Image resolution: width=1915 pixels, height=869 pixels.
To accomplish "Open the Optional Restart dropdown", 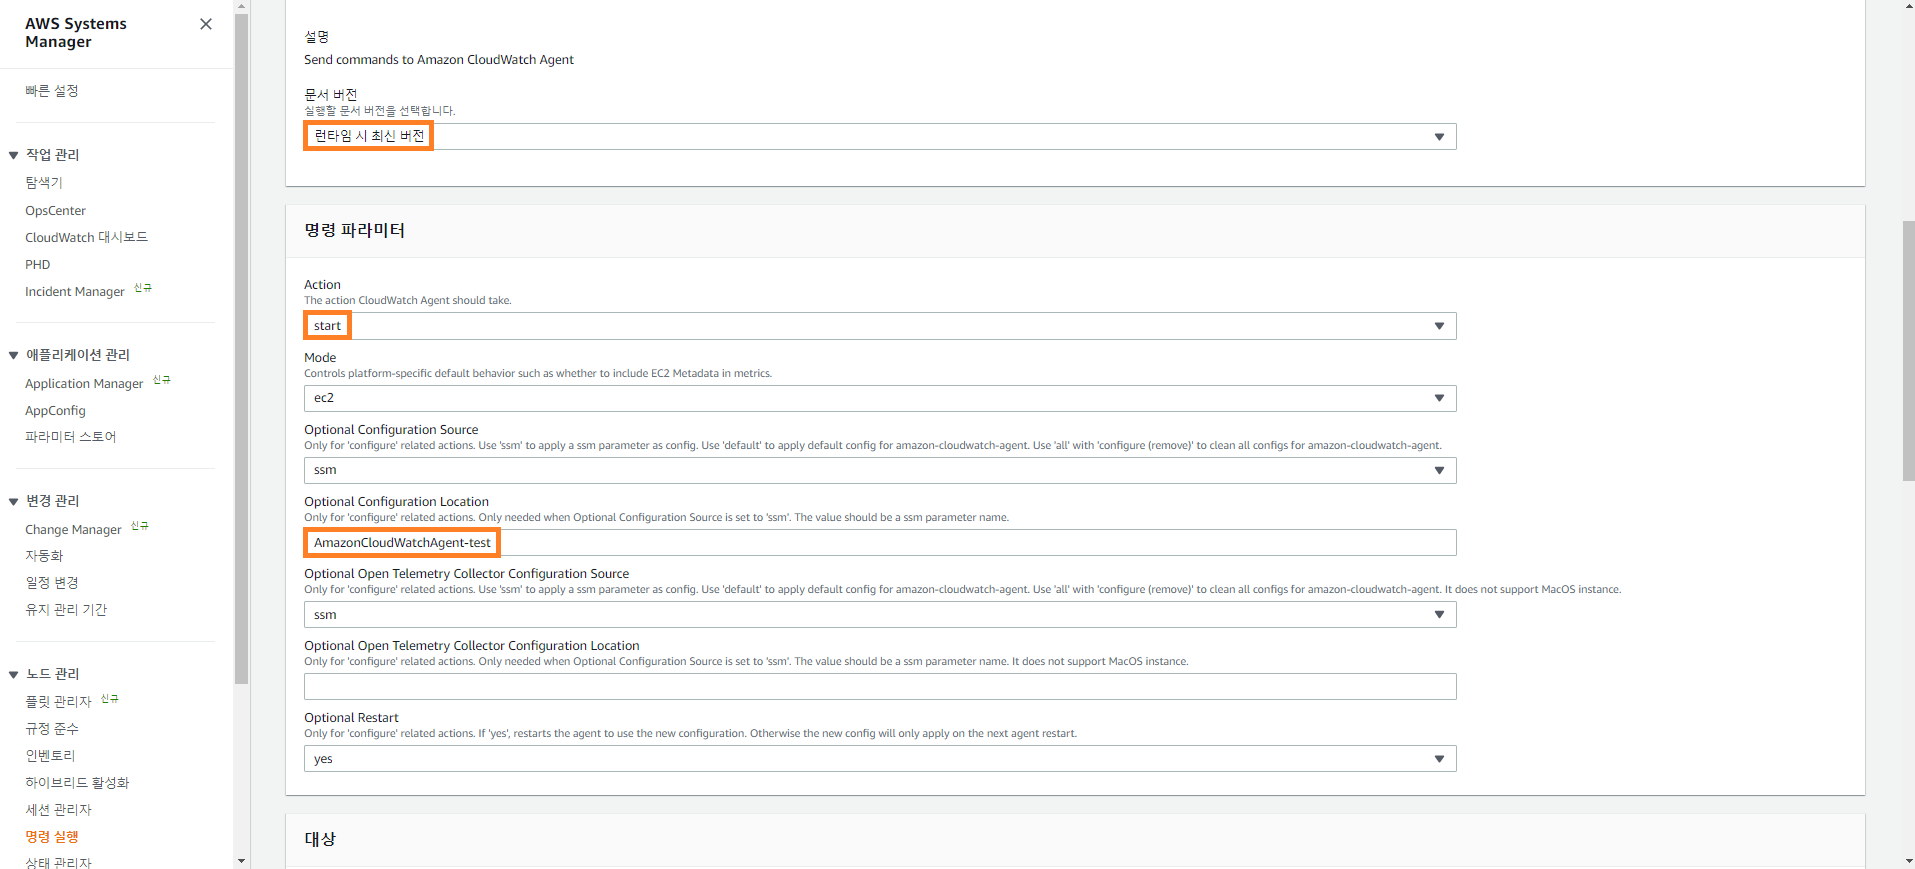I will [880, 759].
